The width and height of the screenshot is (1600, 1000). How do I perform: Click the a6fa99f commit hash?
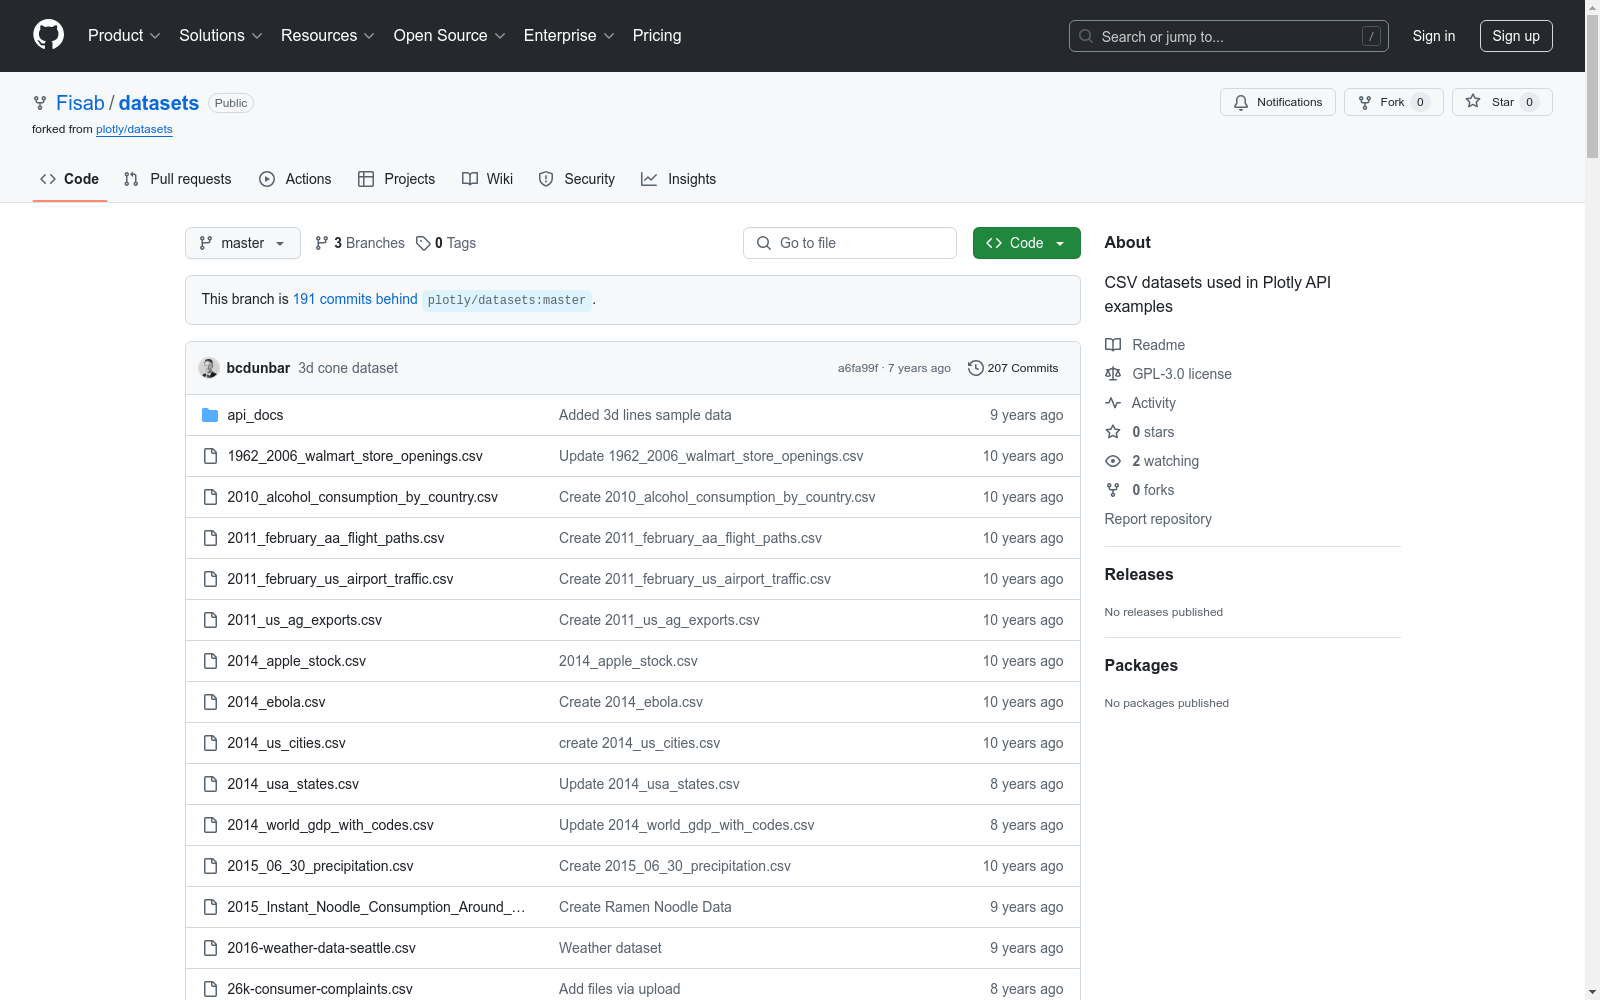tap(858, 368)
